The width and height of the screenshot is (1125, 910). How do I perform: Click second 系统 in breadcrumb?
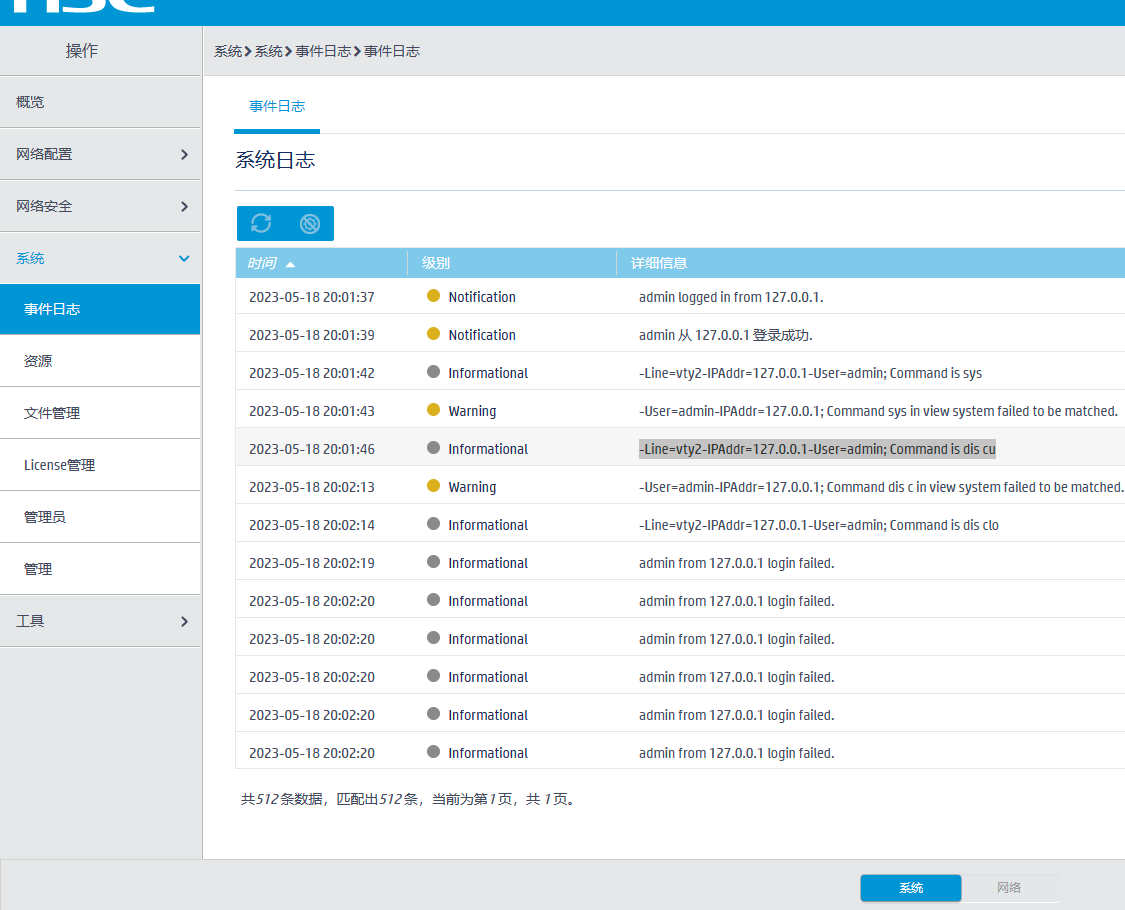pos(269,51)
